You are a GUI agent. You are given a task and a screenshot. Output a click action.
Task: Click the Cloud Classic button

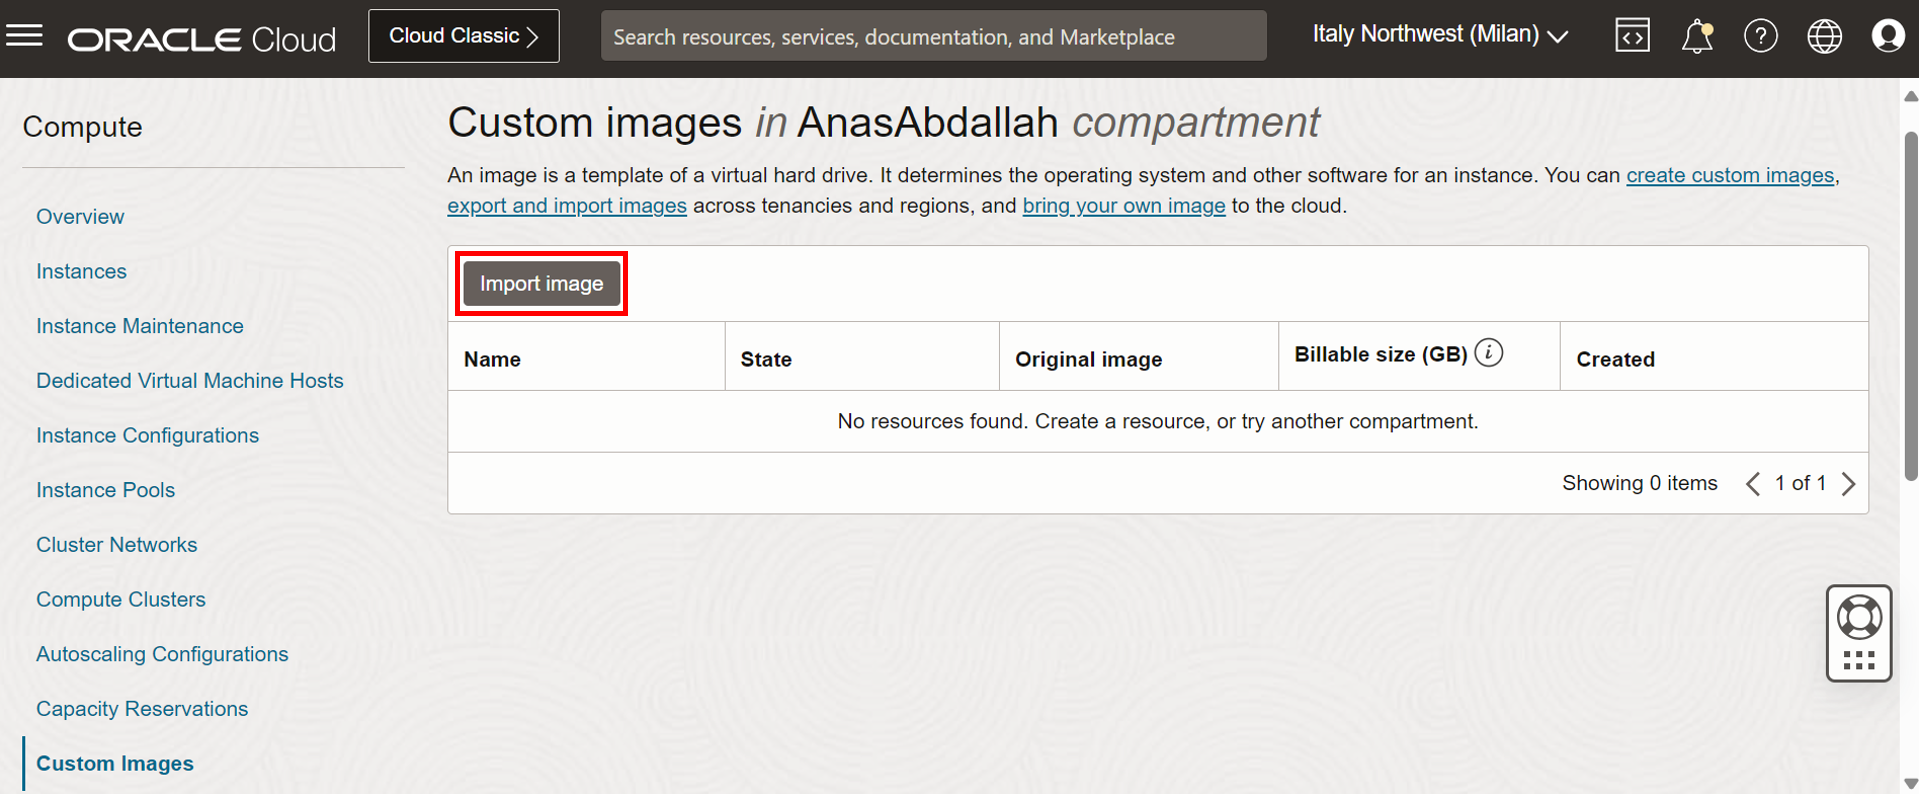point(464,36)
